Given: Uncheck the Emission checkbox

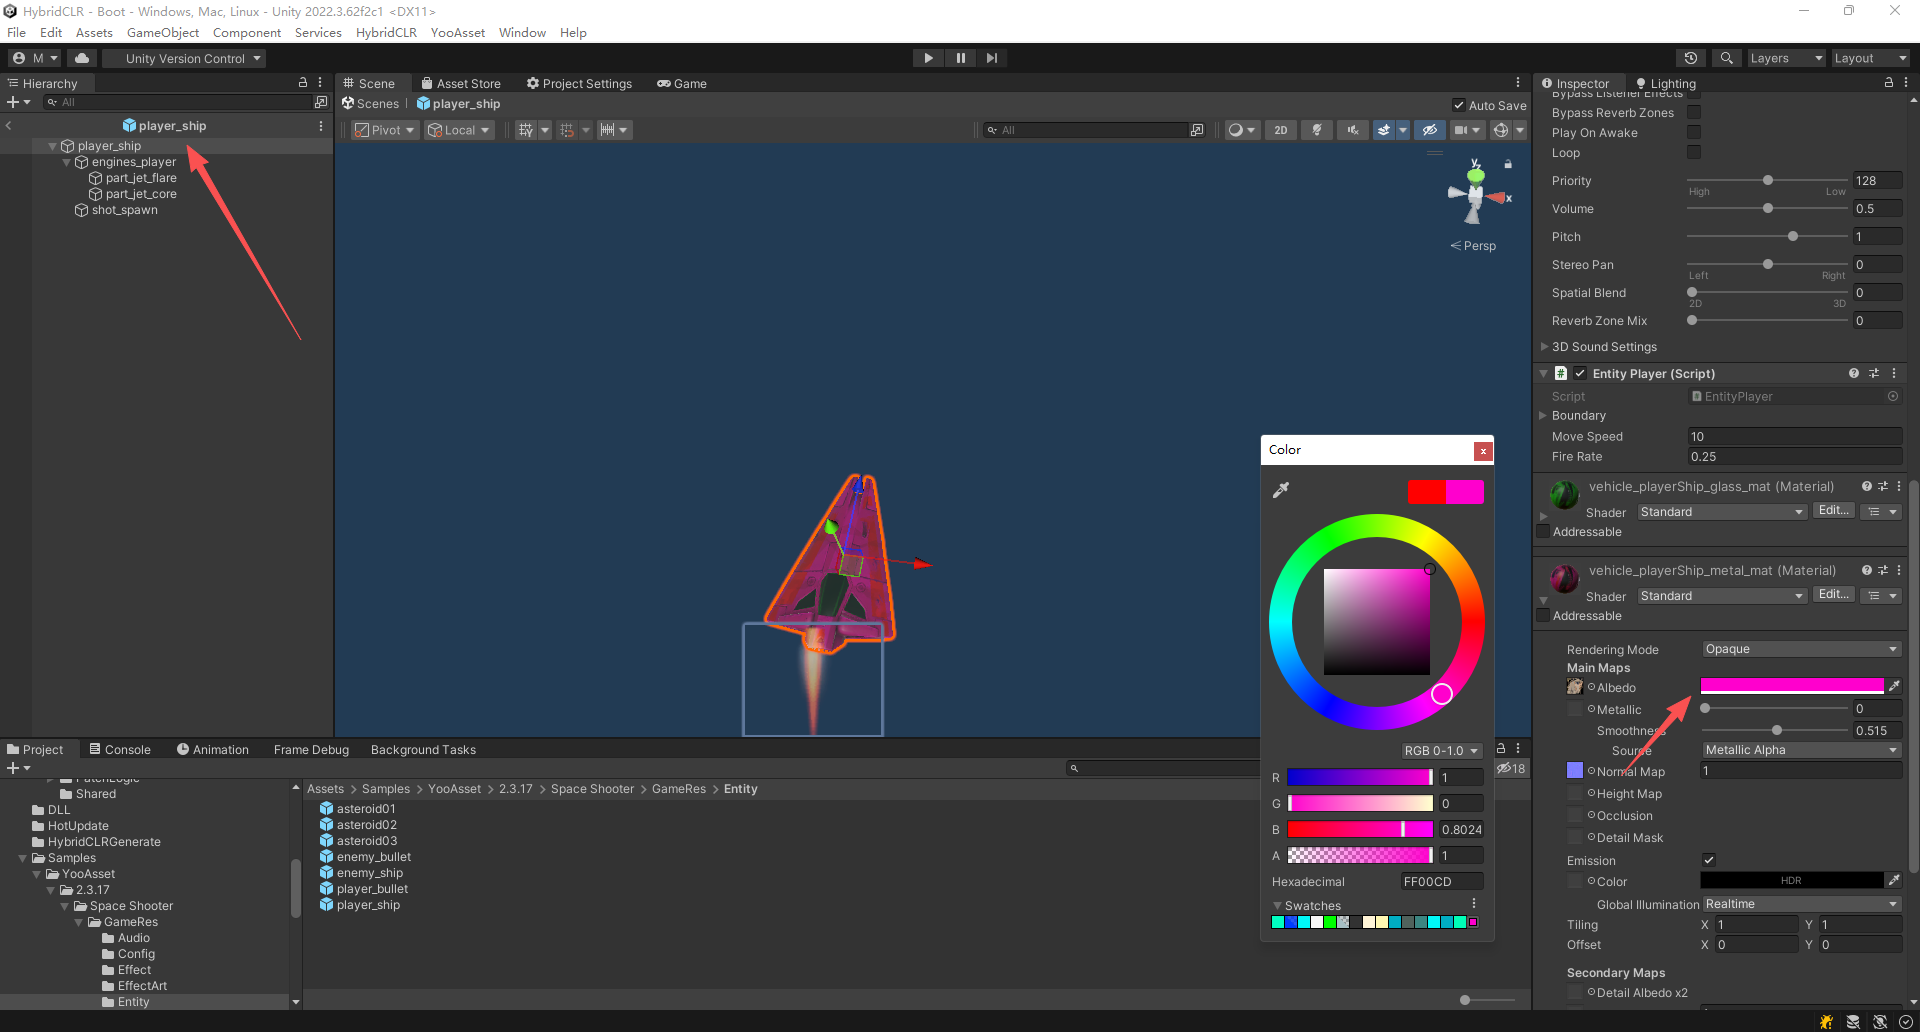Looking at the screenshot, I should click(x=1709, y=860).
